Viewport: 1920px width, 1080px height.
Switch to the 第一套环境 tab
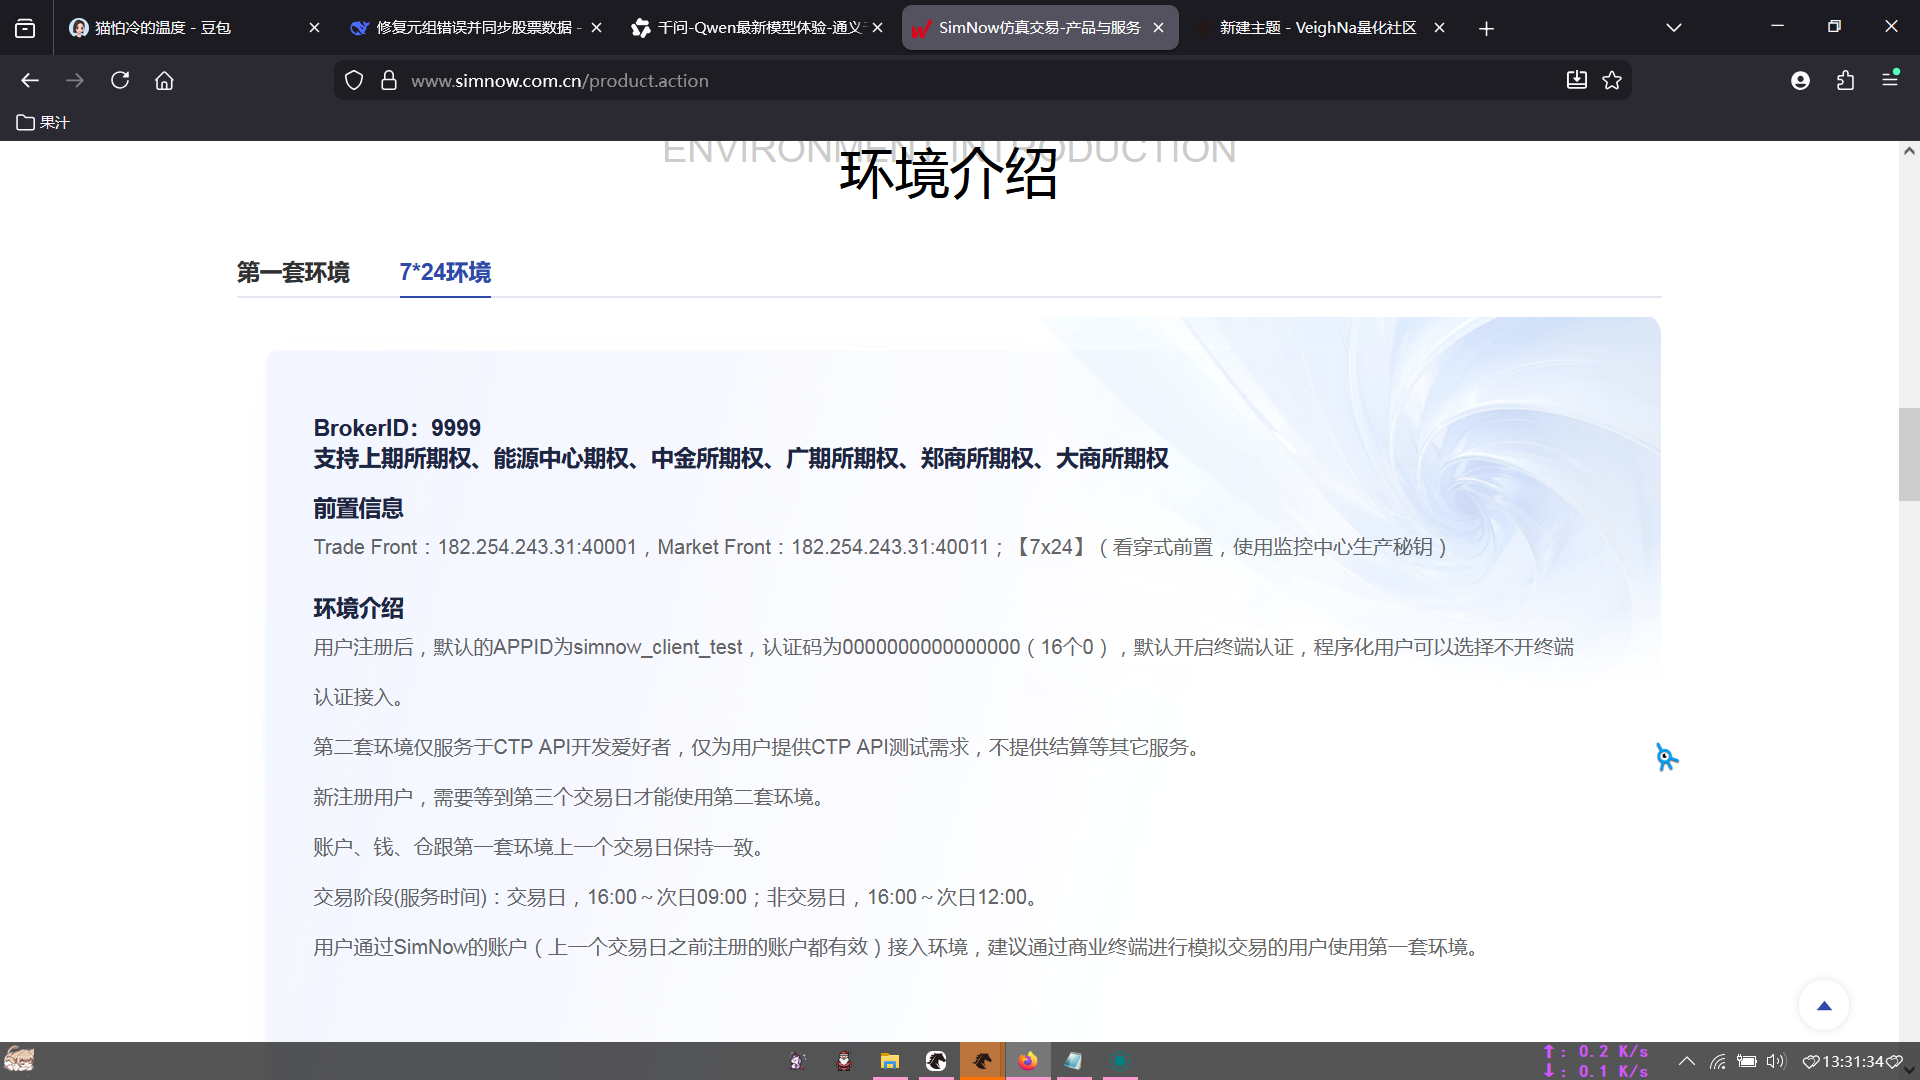[293, 272]
